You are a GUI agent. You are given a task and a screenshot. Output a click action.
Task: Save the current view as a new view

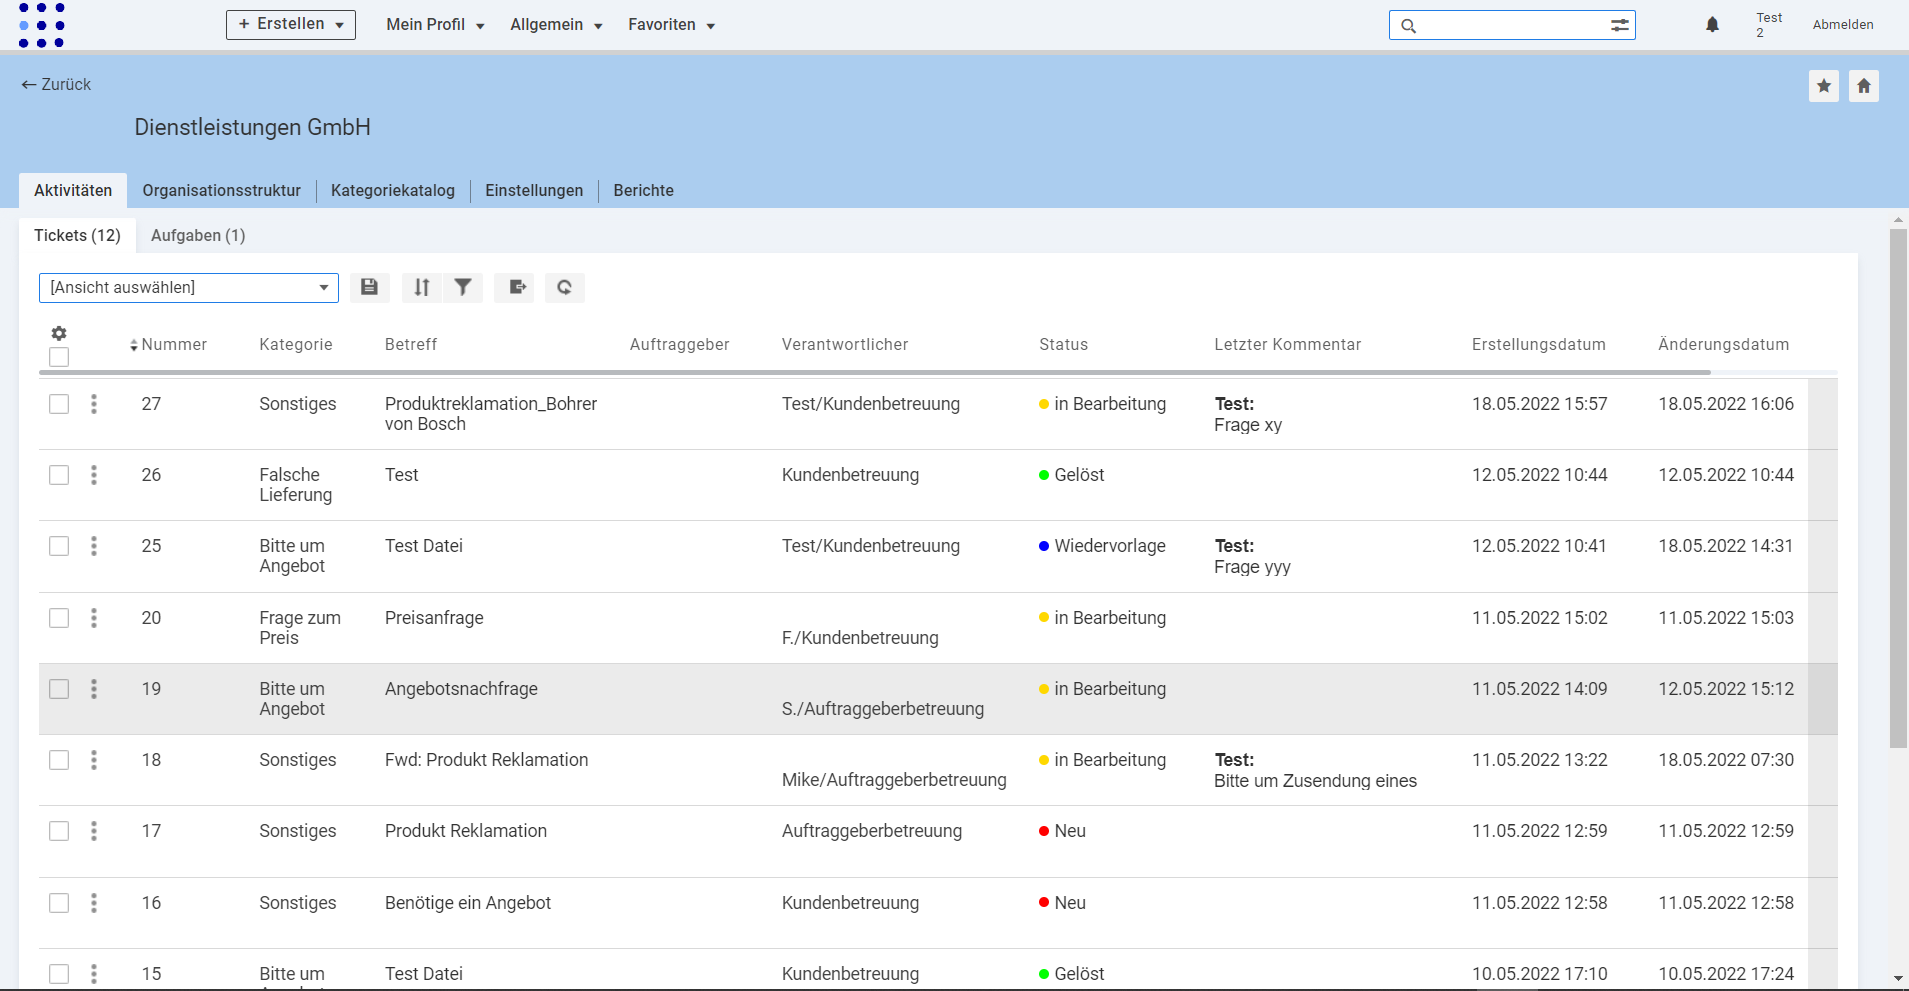tap(368, 287)
